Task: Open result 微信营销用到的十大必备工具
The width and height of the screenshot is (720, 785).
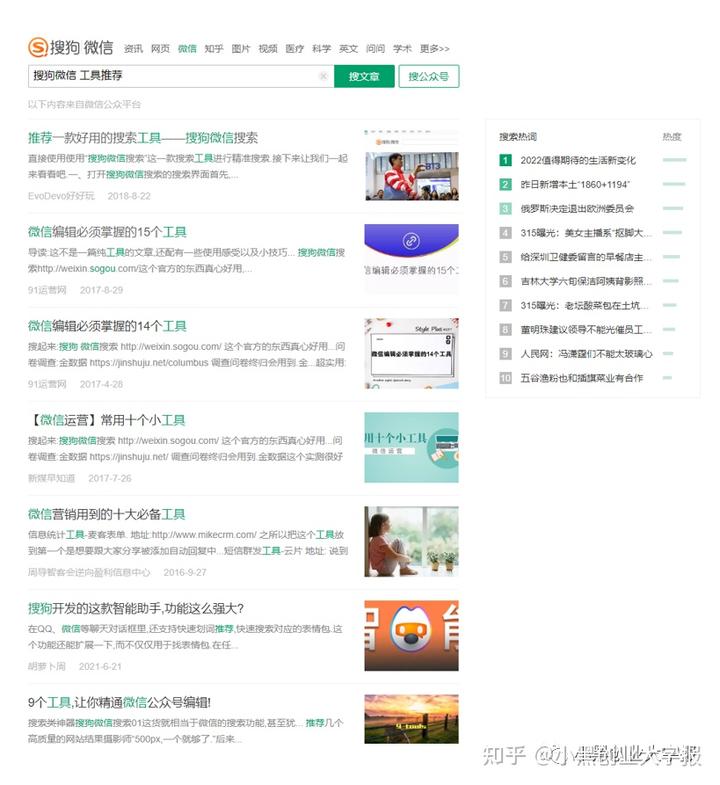Action: (107, 514)
